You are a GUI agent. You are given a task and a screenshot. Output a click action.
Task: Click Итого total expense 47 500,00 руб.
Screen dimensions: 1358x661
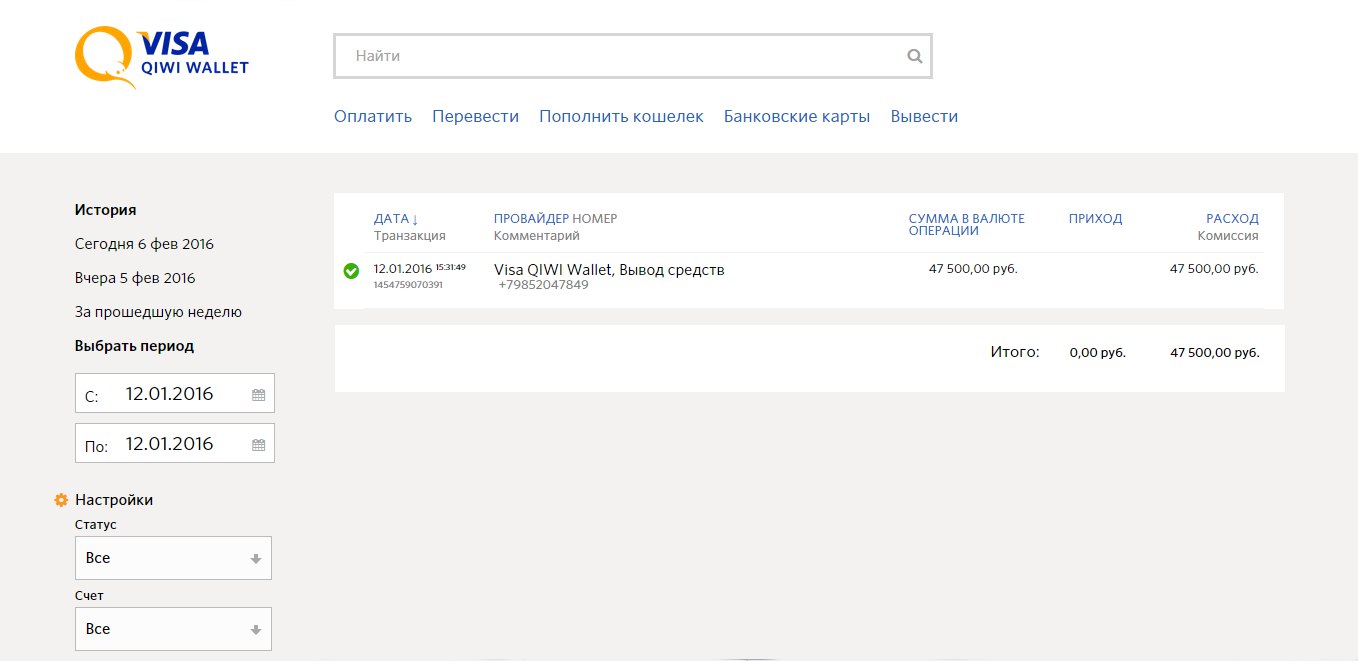(1214, 353)
